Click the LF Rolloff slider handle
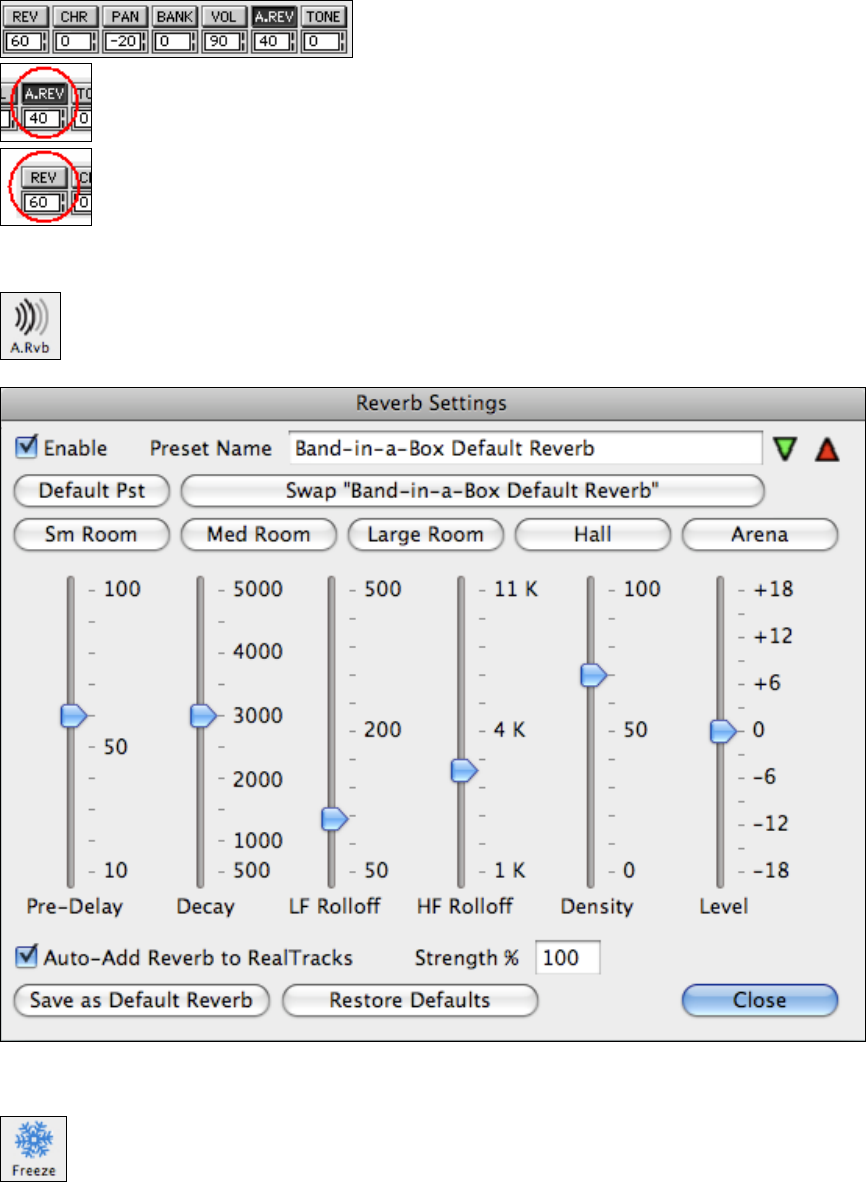The image size is (866, 1182). pyautogui.click(x=334, y=819)
